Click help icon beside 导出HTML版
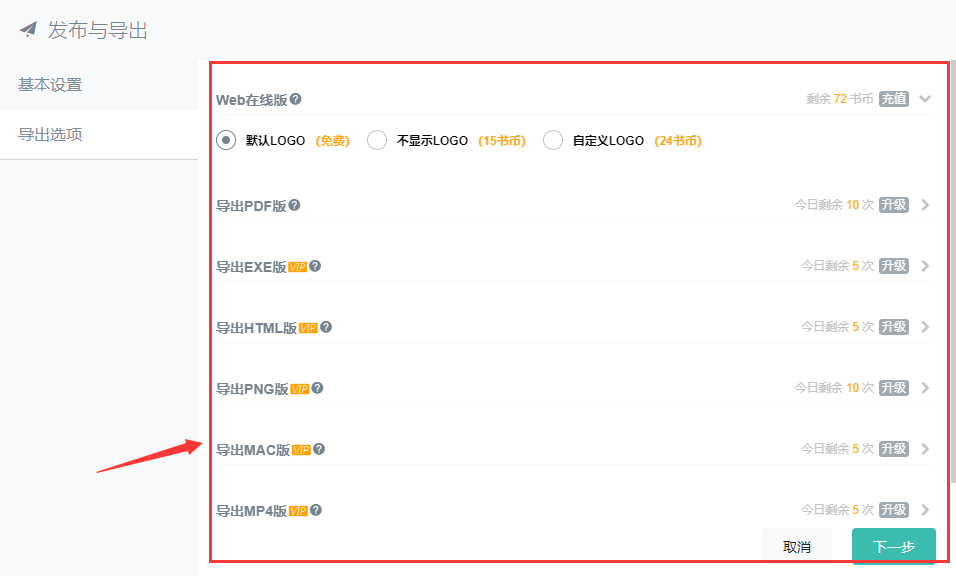The height and width of the screenshot is (576, 956). 326,327
